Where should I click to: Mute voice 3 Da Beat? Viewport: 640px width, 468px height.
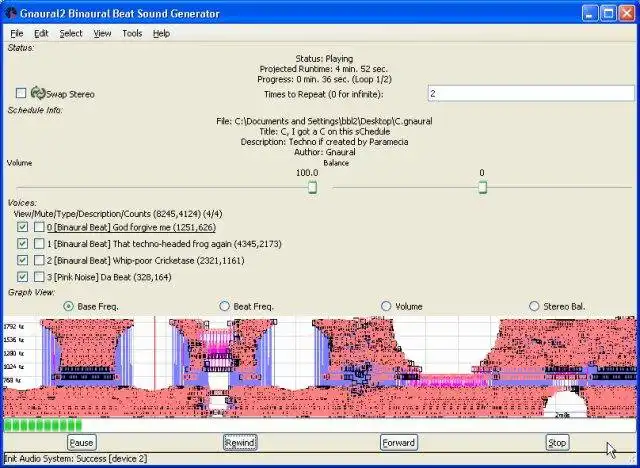[39, 277]
